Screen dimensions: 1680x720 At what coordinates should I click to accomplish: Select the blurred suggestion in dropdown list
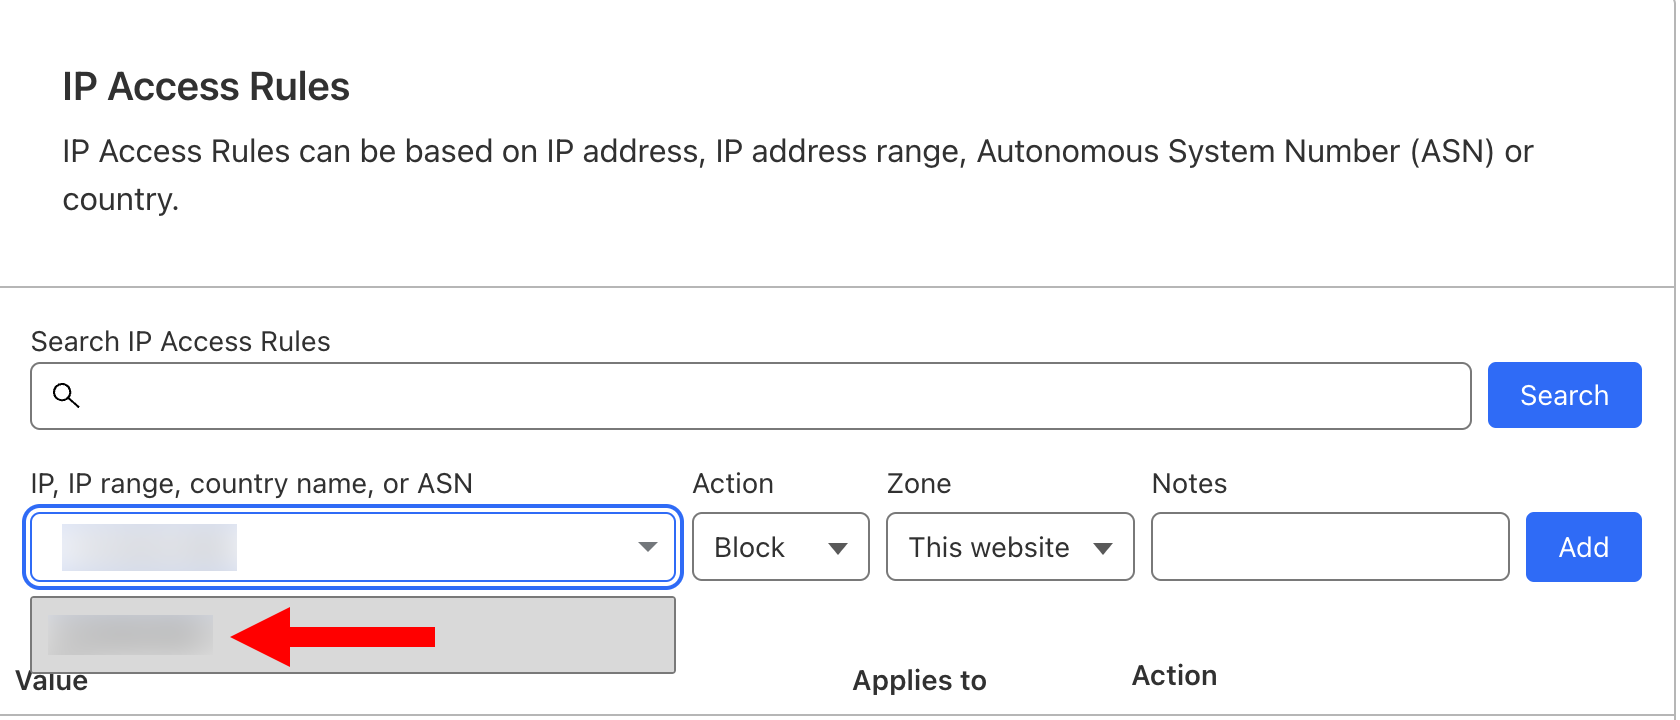353,635
